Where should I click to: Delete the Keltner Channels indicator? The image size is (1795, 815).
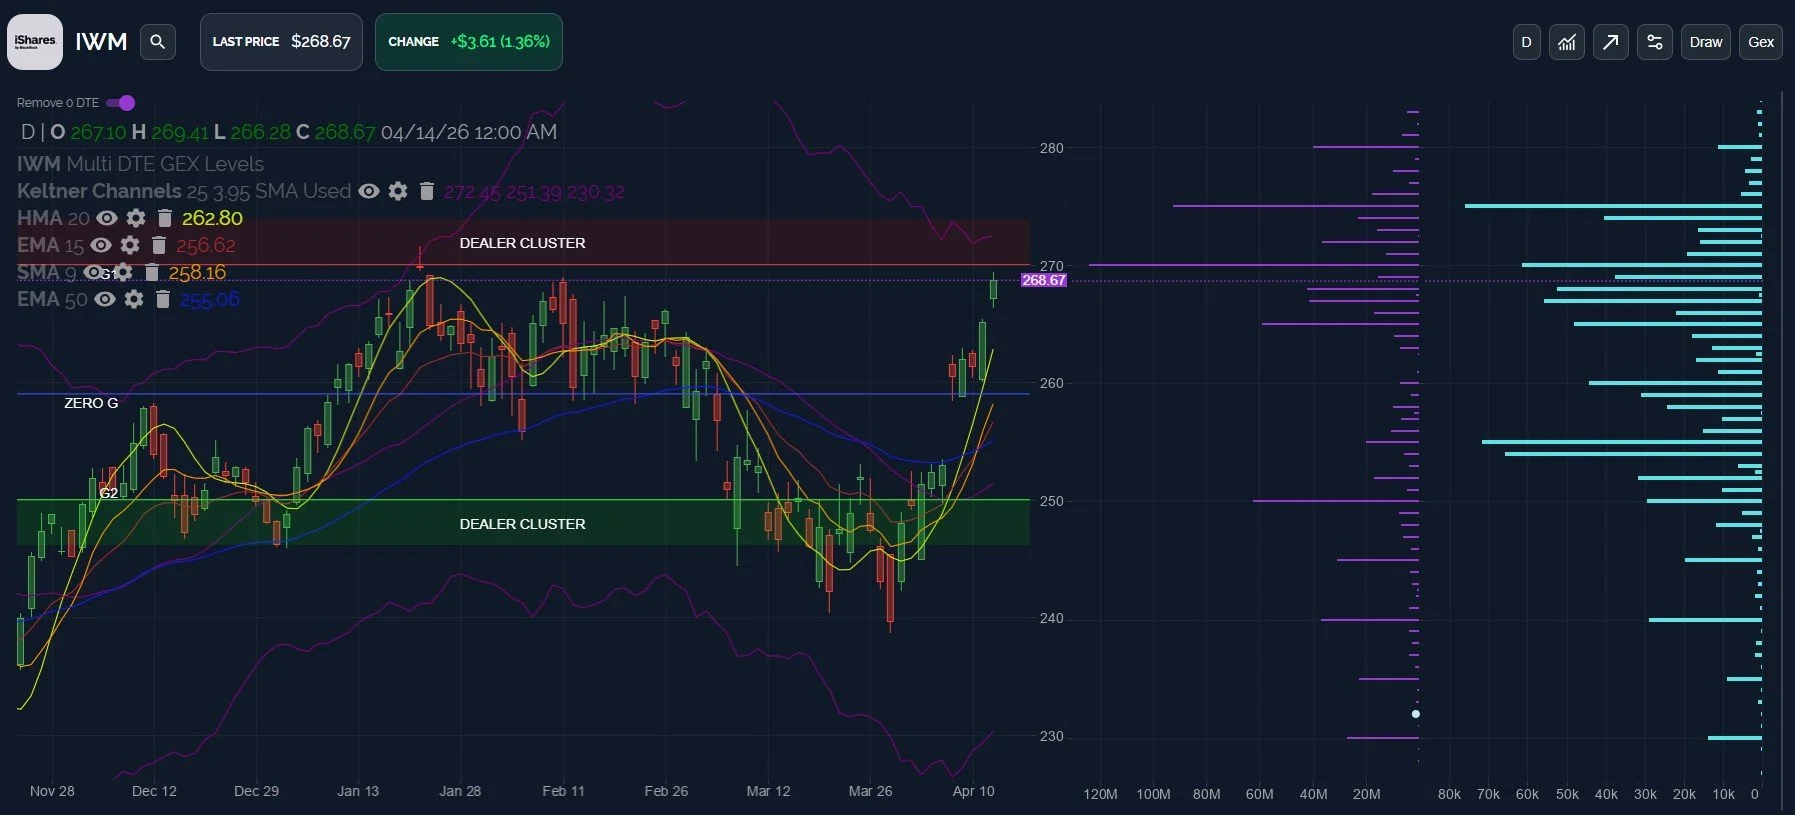tap(426, 191)
